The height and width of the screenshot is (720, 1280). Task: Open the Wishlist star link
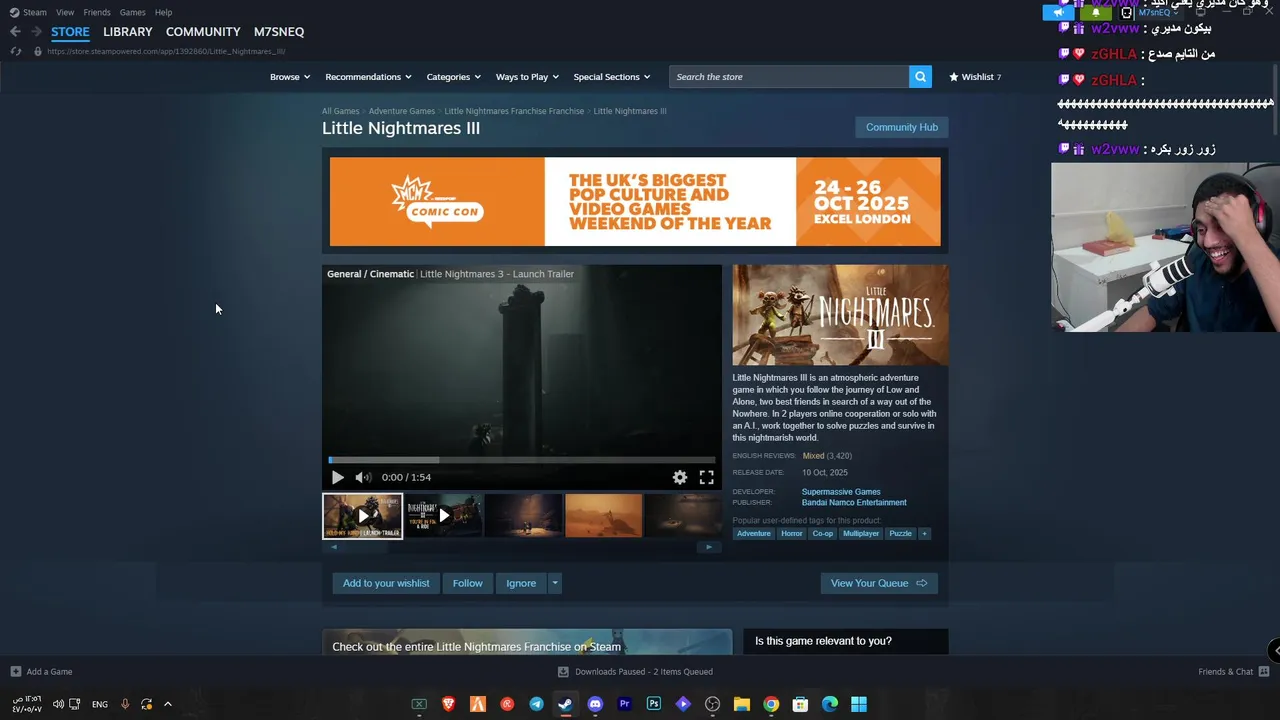point(975,77)
